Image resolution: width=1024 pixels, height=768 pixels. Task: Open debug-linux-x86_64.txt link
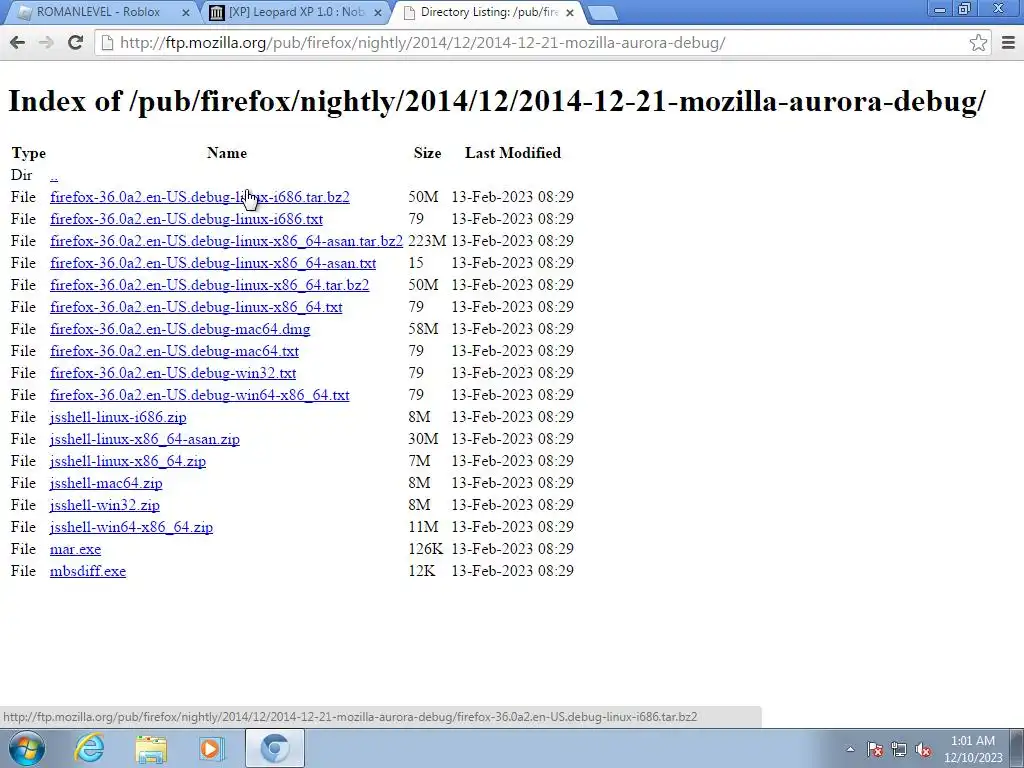click(196, 307)
